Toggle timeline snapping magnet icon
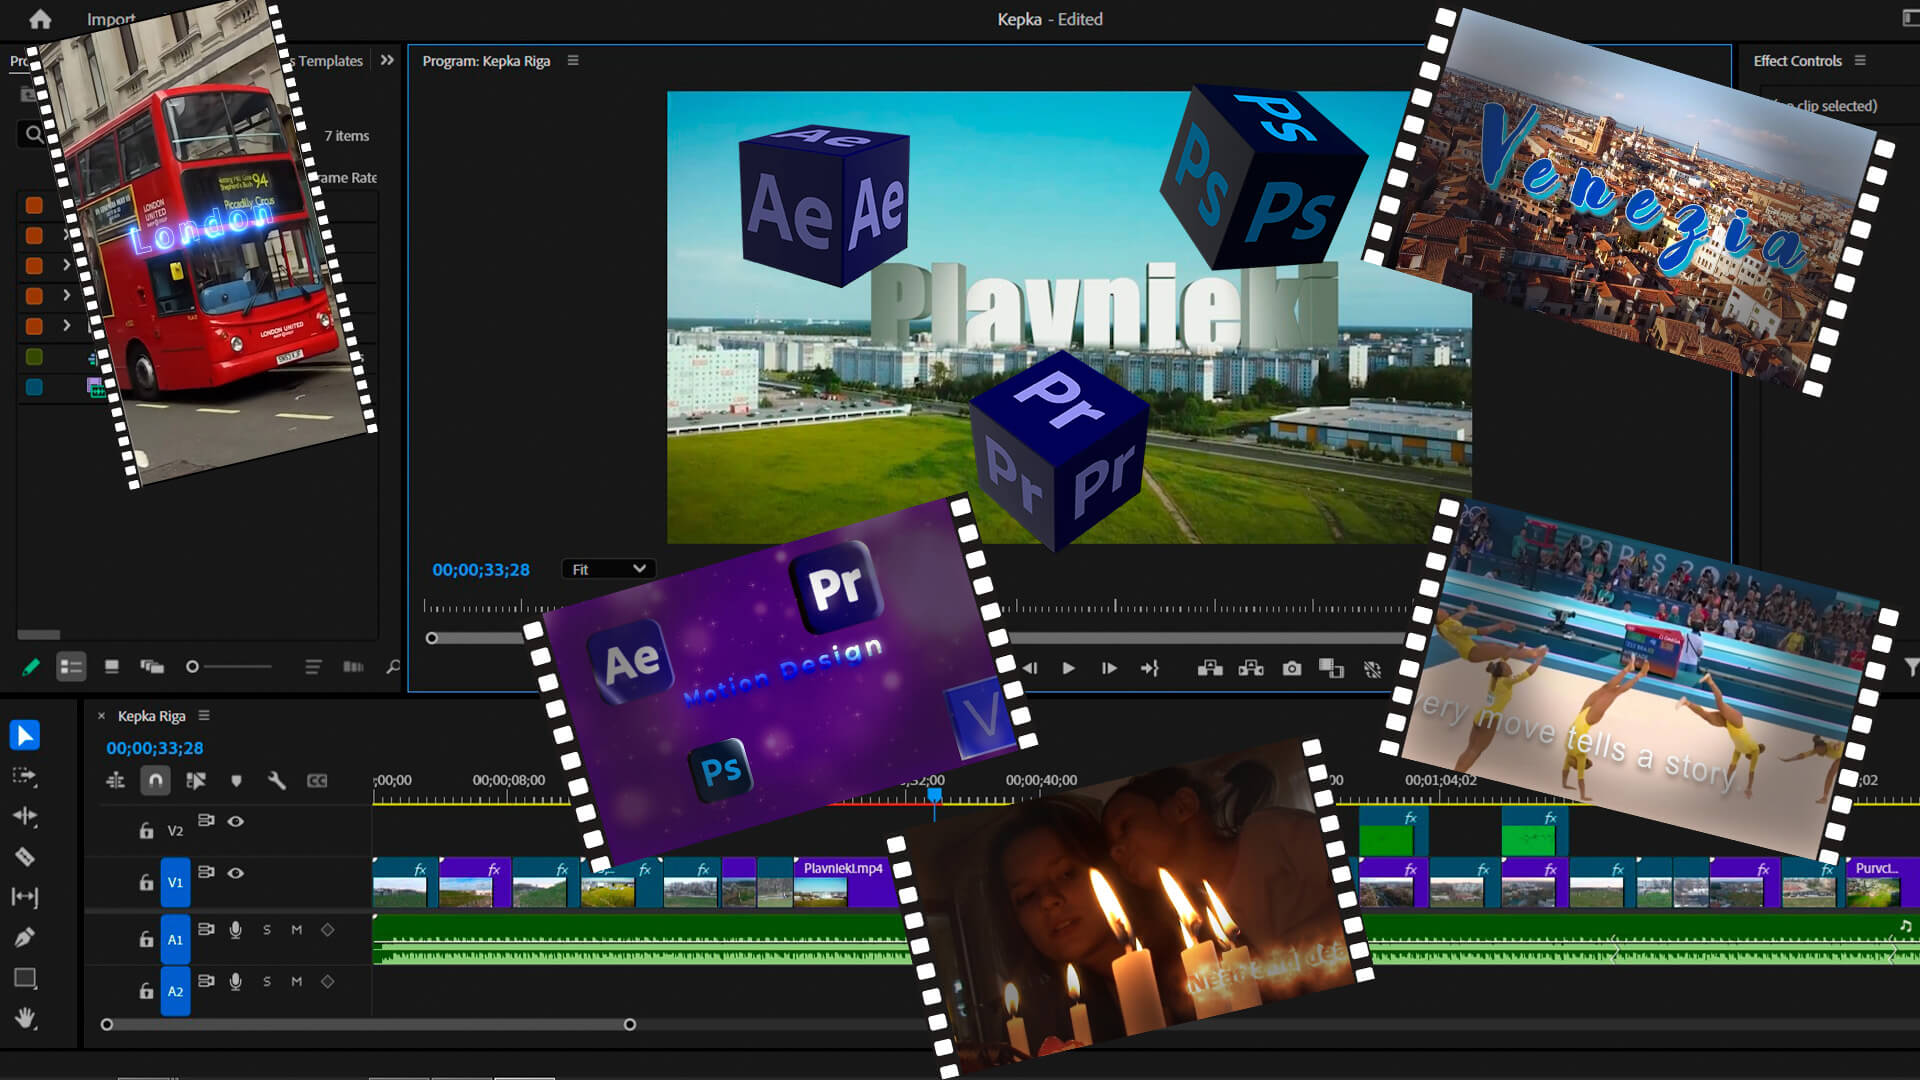Screen dimensions: 1920x1080 [155, 781]
